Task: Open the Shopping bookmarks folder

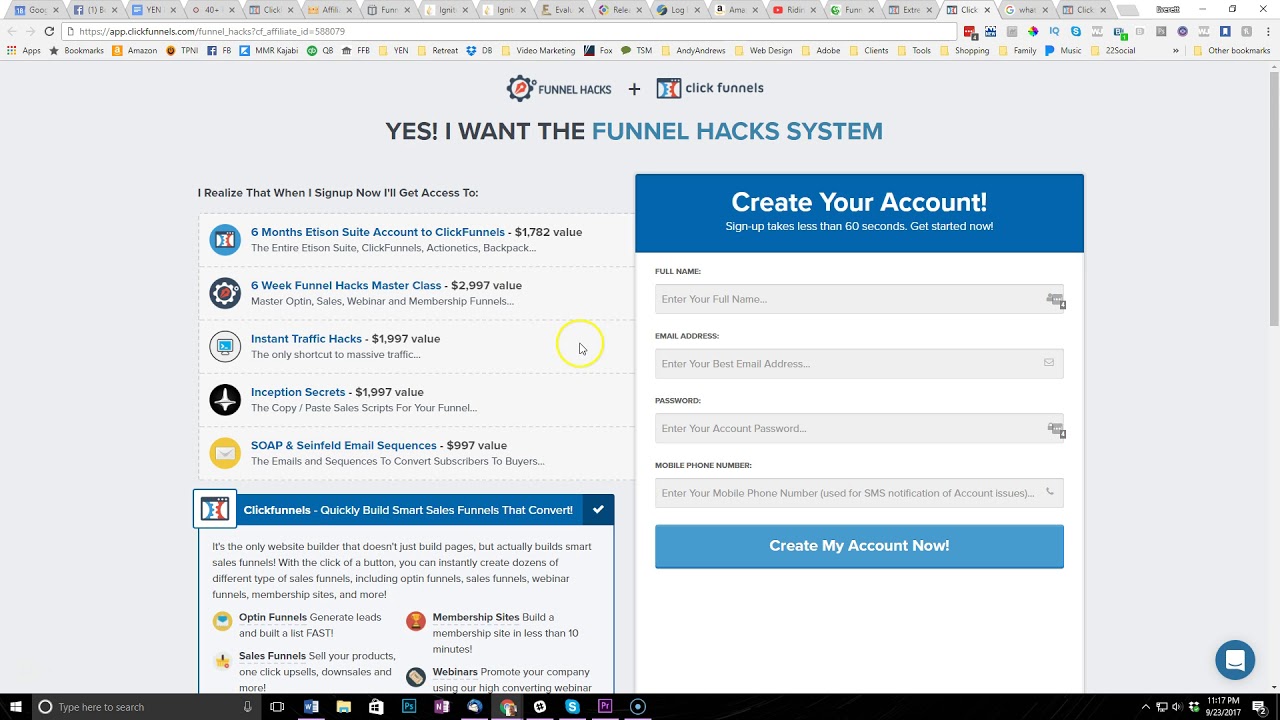Action: coord(964,50)
